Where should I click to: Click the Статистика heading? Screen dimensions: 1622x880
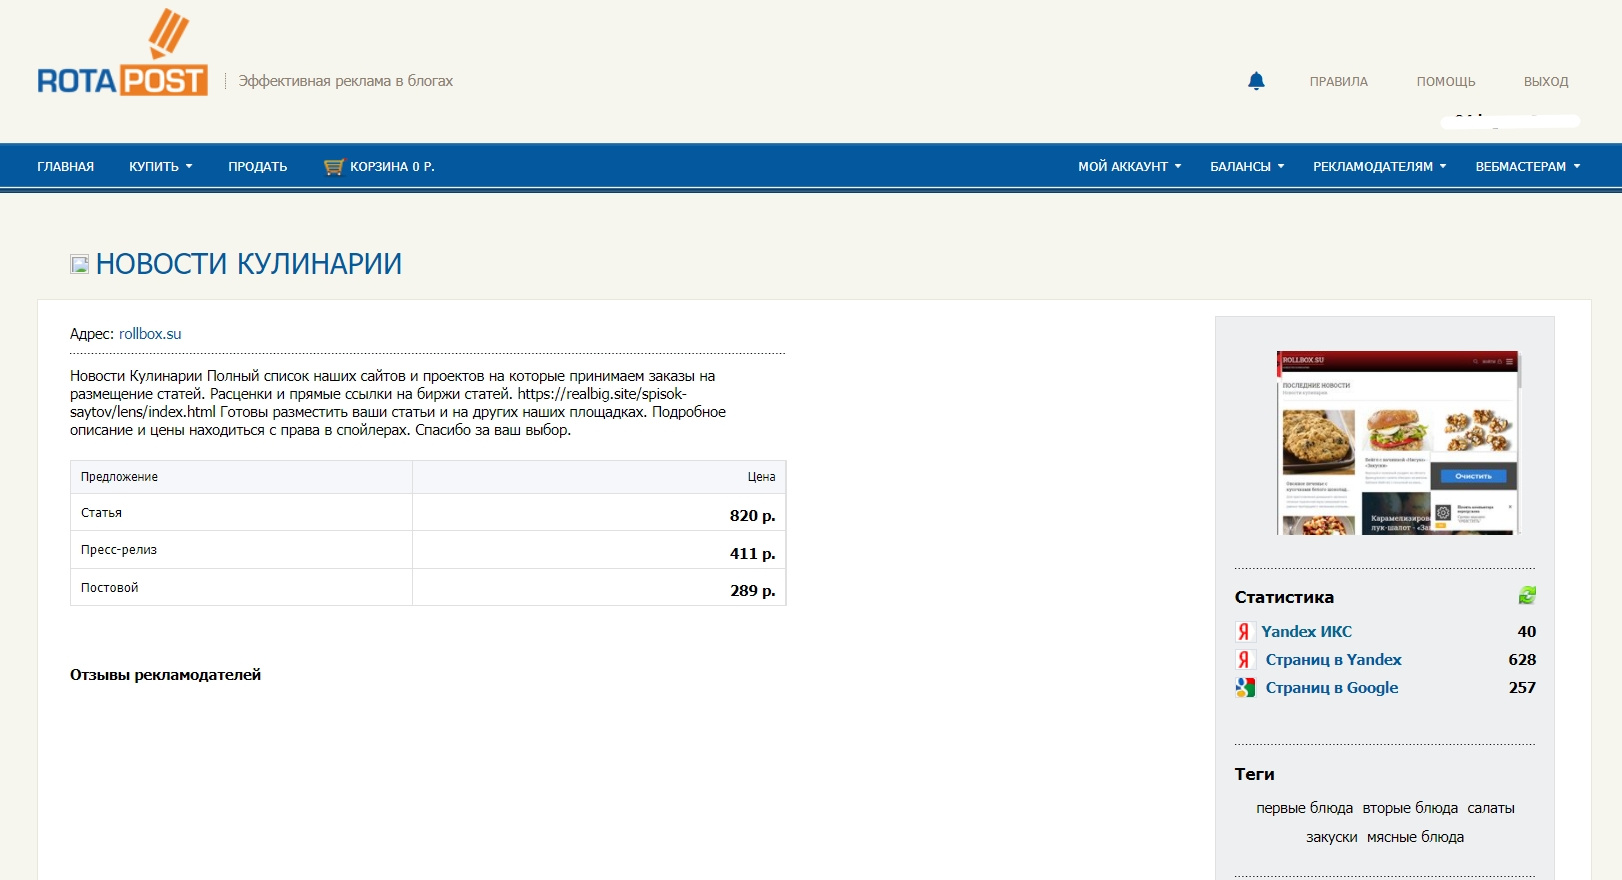(x=1284, y=597)
